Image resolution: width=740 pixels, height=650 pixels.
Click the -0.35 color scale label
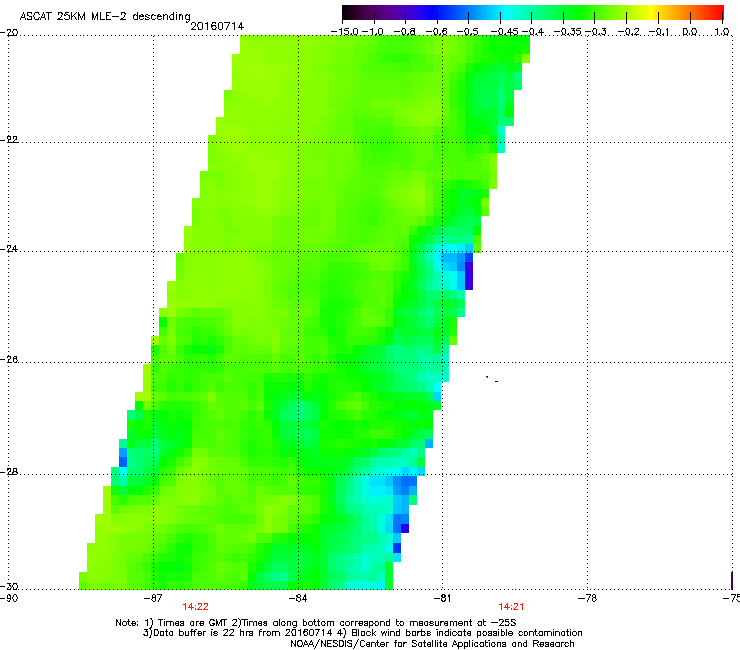click(568, 32)
